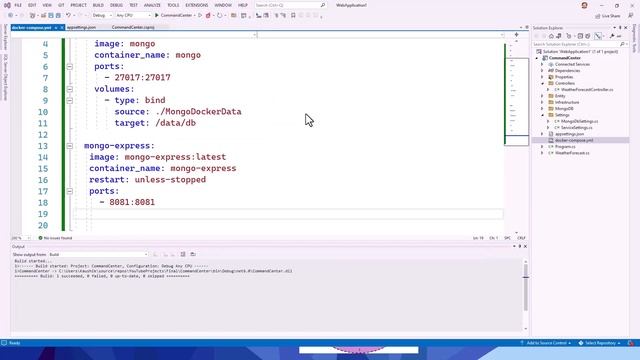The height and width of the screenshot is (360, 640).
Task: Click Start Without Debugging outline arrow
Action: (x=200, y=16)
